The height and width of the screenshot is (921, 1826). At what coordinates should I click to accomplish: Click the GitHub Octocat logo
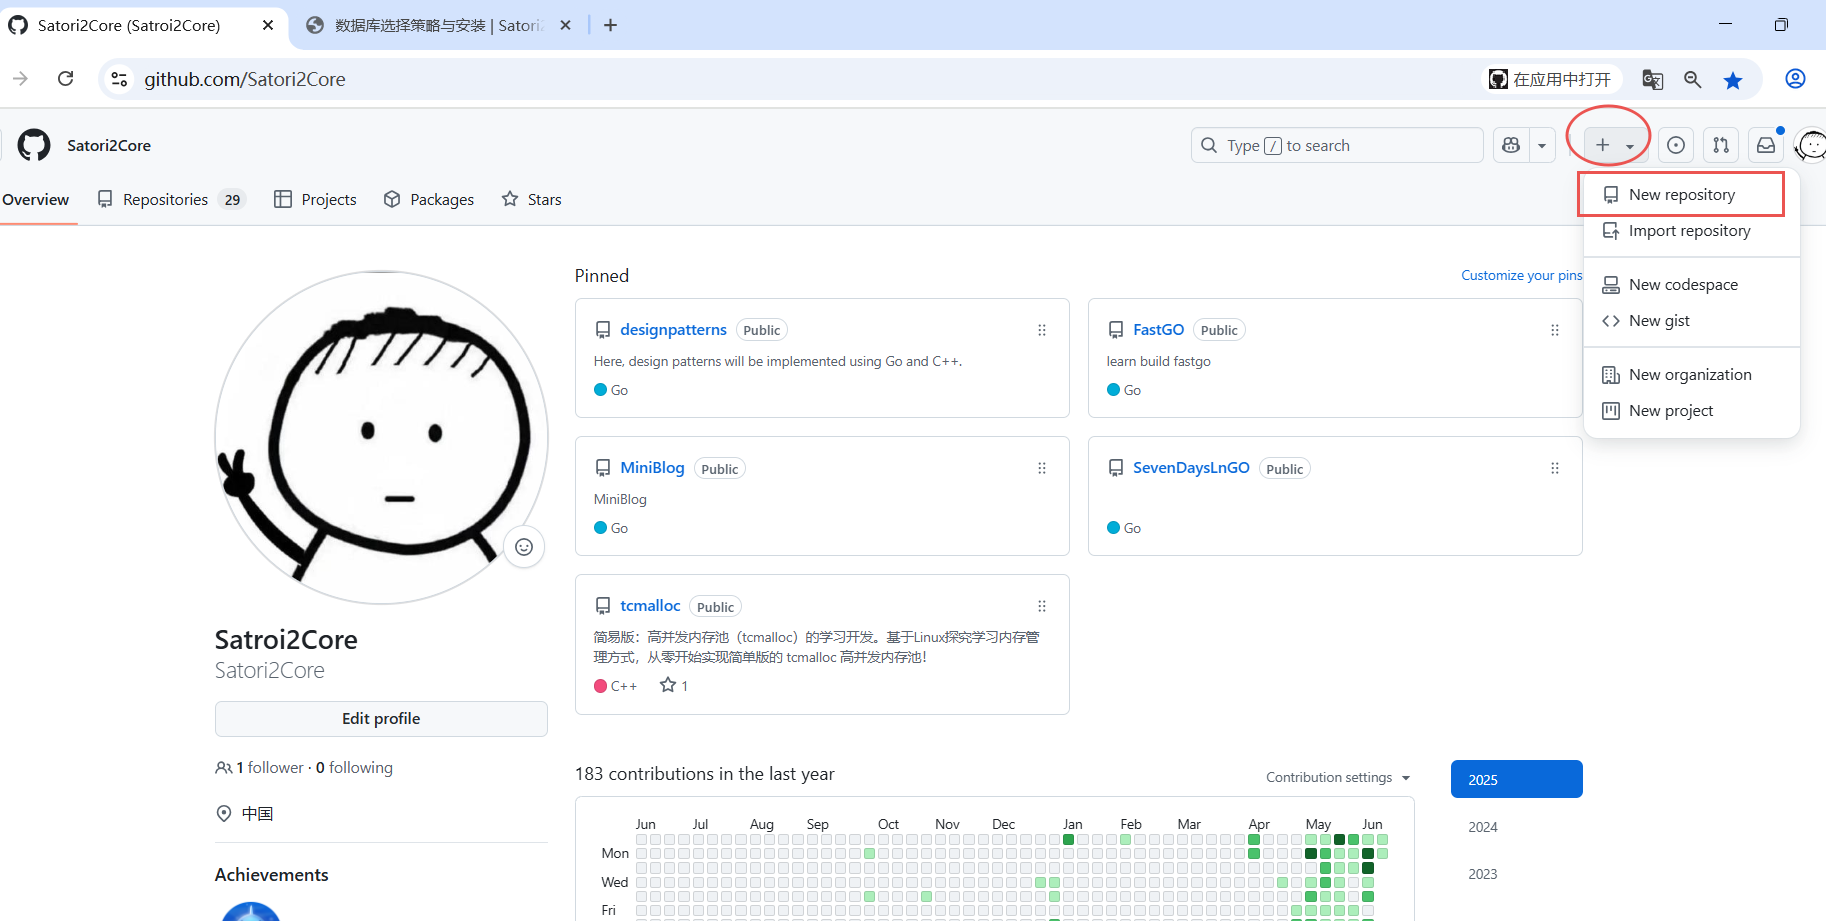tap(34, 145)
